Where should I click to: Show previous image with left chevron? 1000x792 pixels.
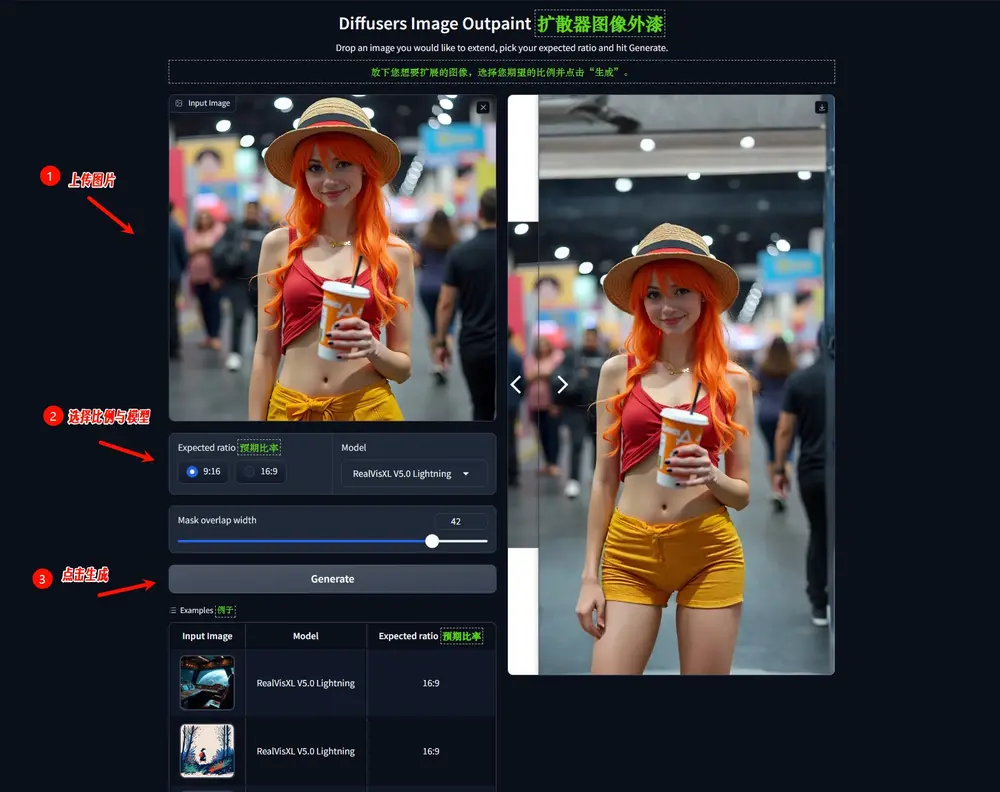[516, 385]
